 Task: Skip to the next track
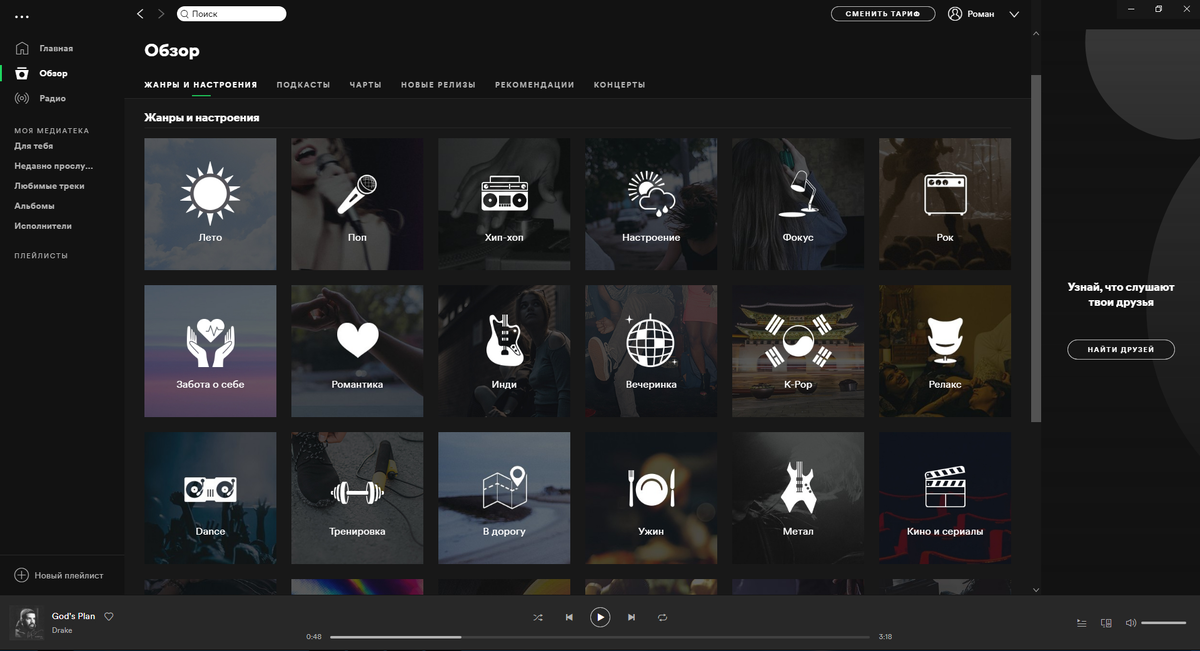631,618
